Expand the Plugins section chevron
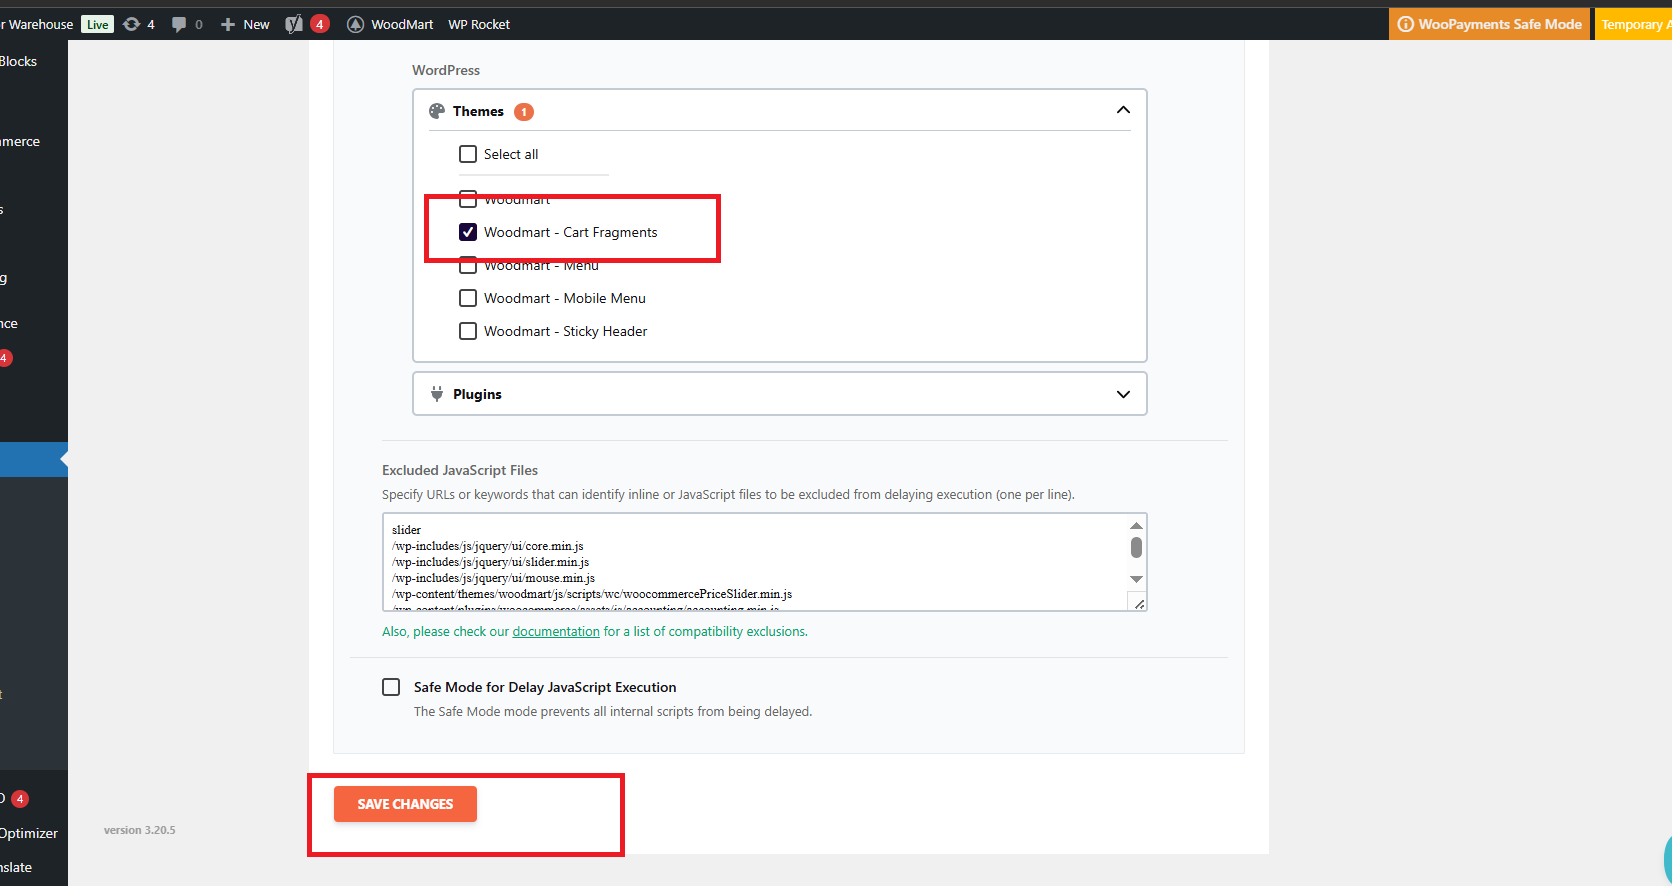This screenshot has width=1672, height=886. (1123, 394)
